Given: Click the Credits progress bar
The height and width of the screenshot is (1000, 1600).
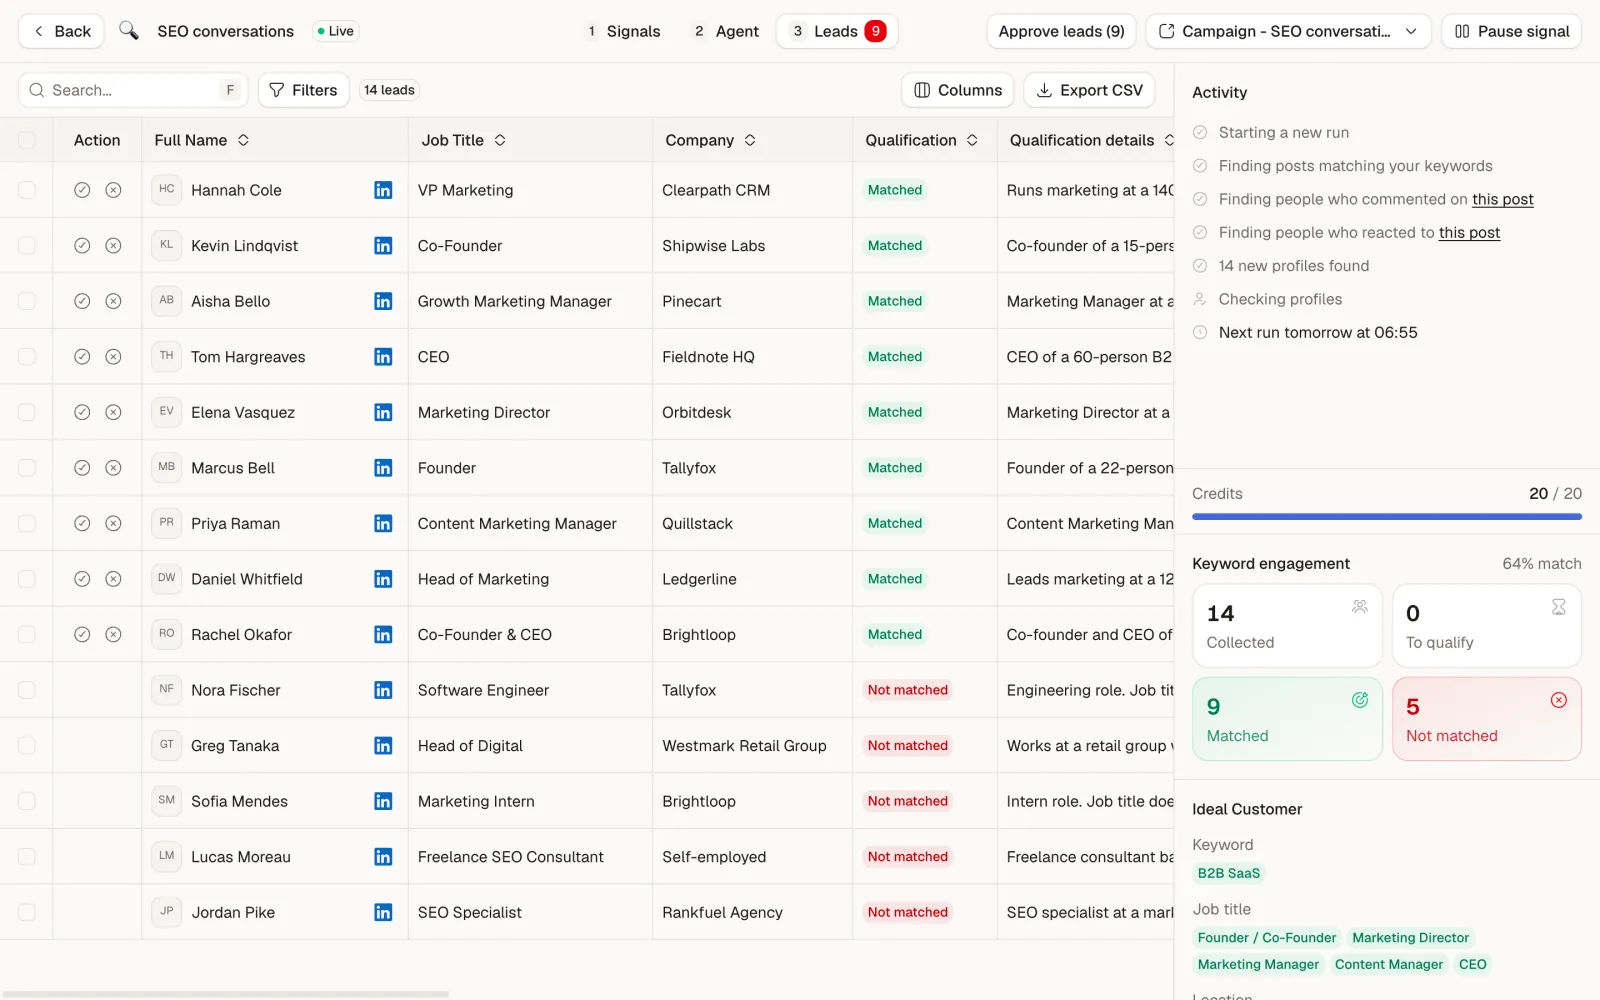Looking at the screenshot, I should [1387, 517].
